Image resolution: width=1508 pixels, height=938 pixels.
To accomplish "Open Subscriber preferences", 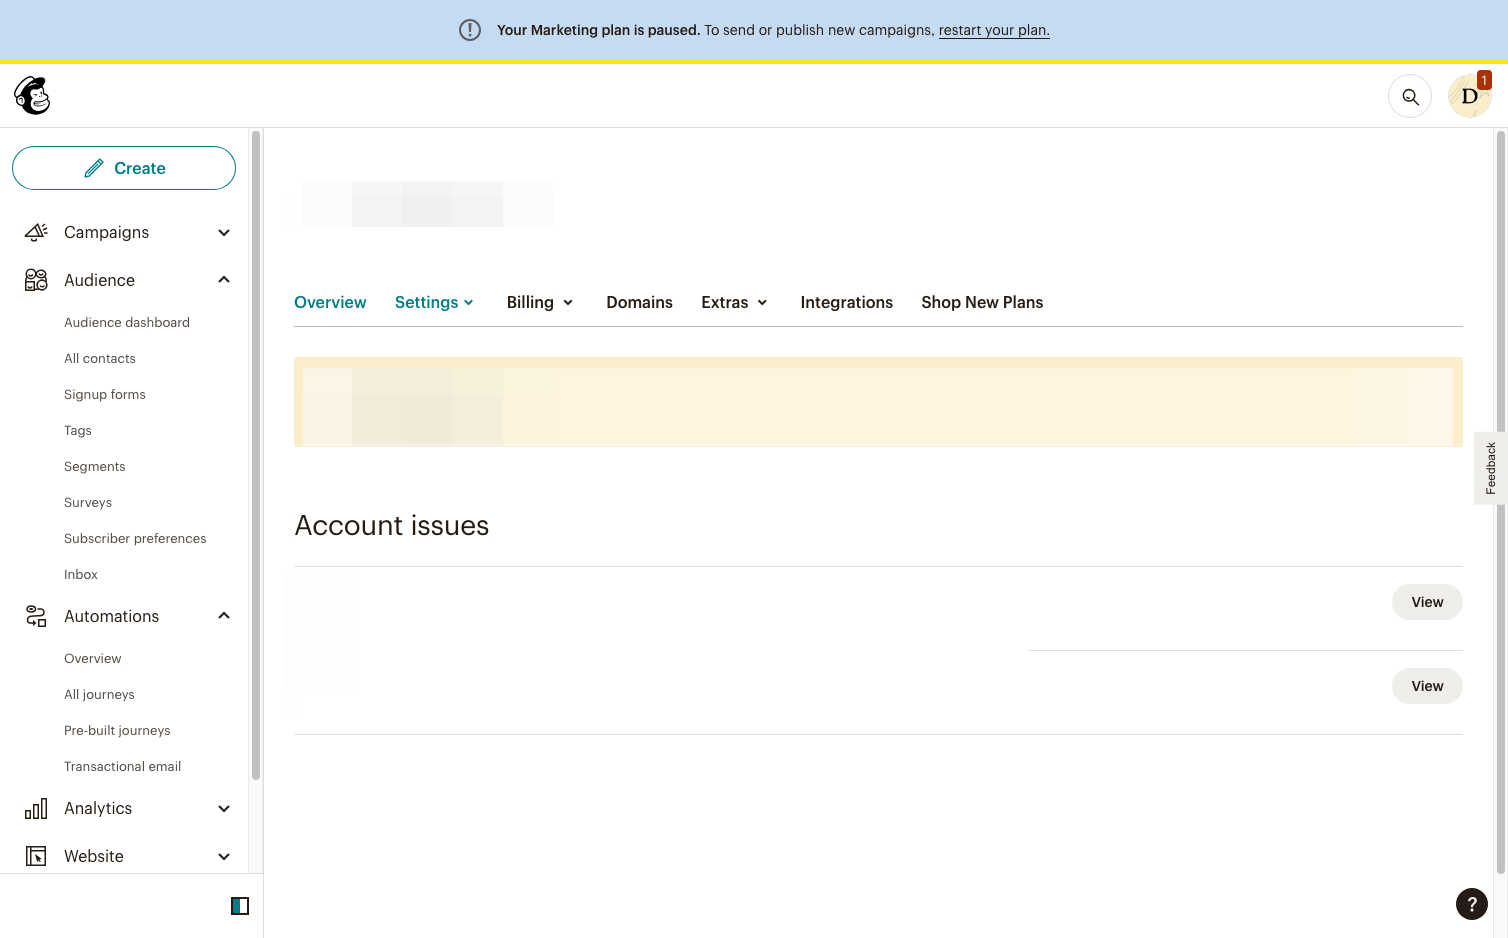I will tap(135, 538).
